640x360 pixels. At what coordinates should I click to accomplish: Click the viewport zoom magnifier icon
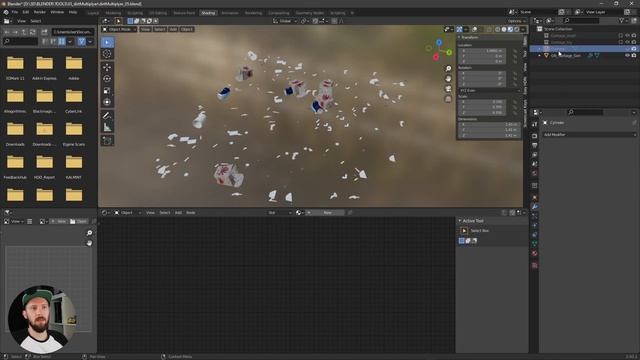click(448, 69)
